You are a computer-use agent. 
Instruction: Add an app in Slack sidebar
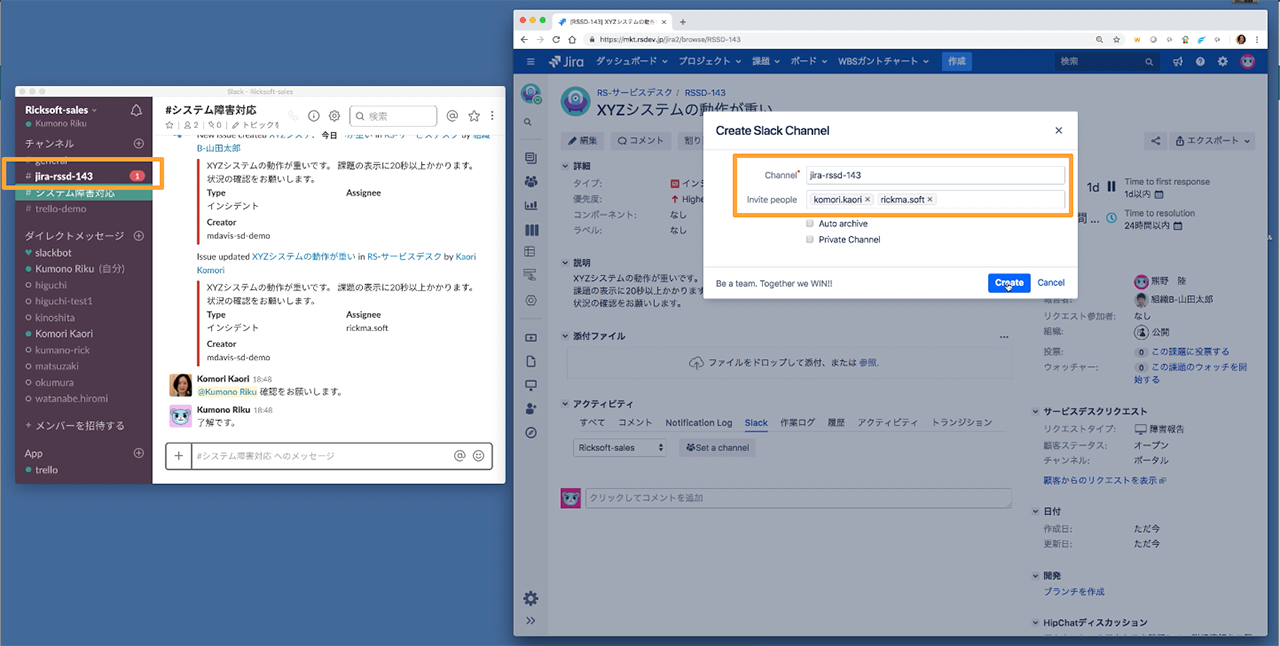[139, 453]
